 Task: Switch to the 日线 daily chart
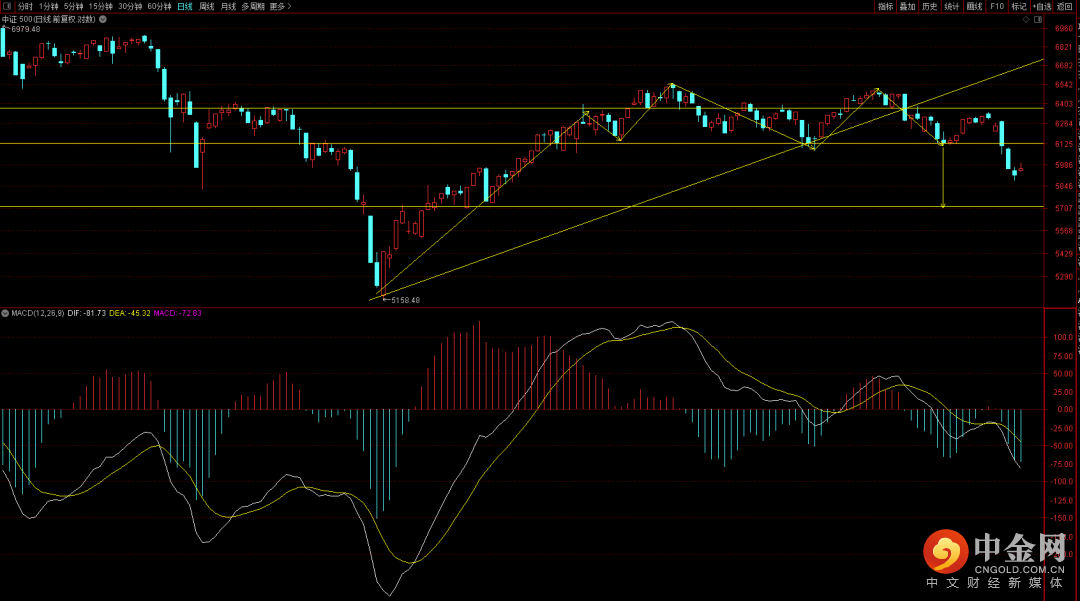pyautogui.click(x=184, y=6)
